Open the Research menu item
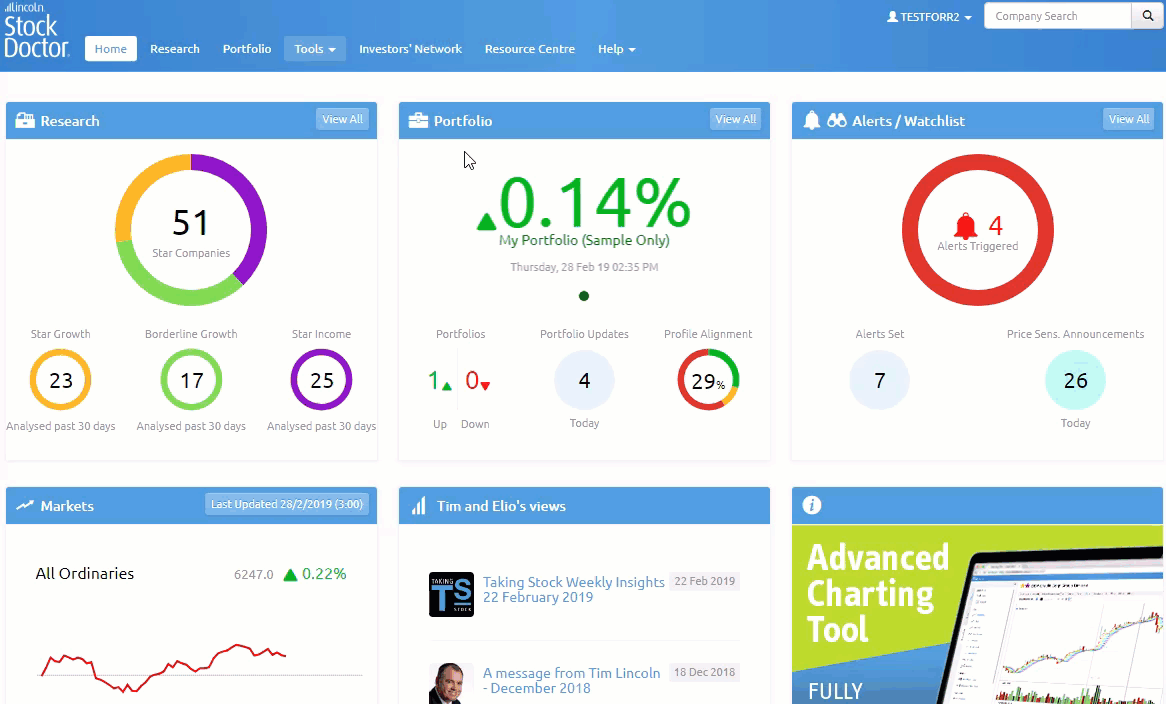 [x=175, y=49]
